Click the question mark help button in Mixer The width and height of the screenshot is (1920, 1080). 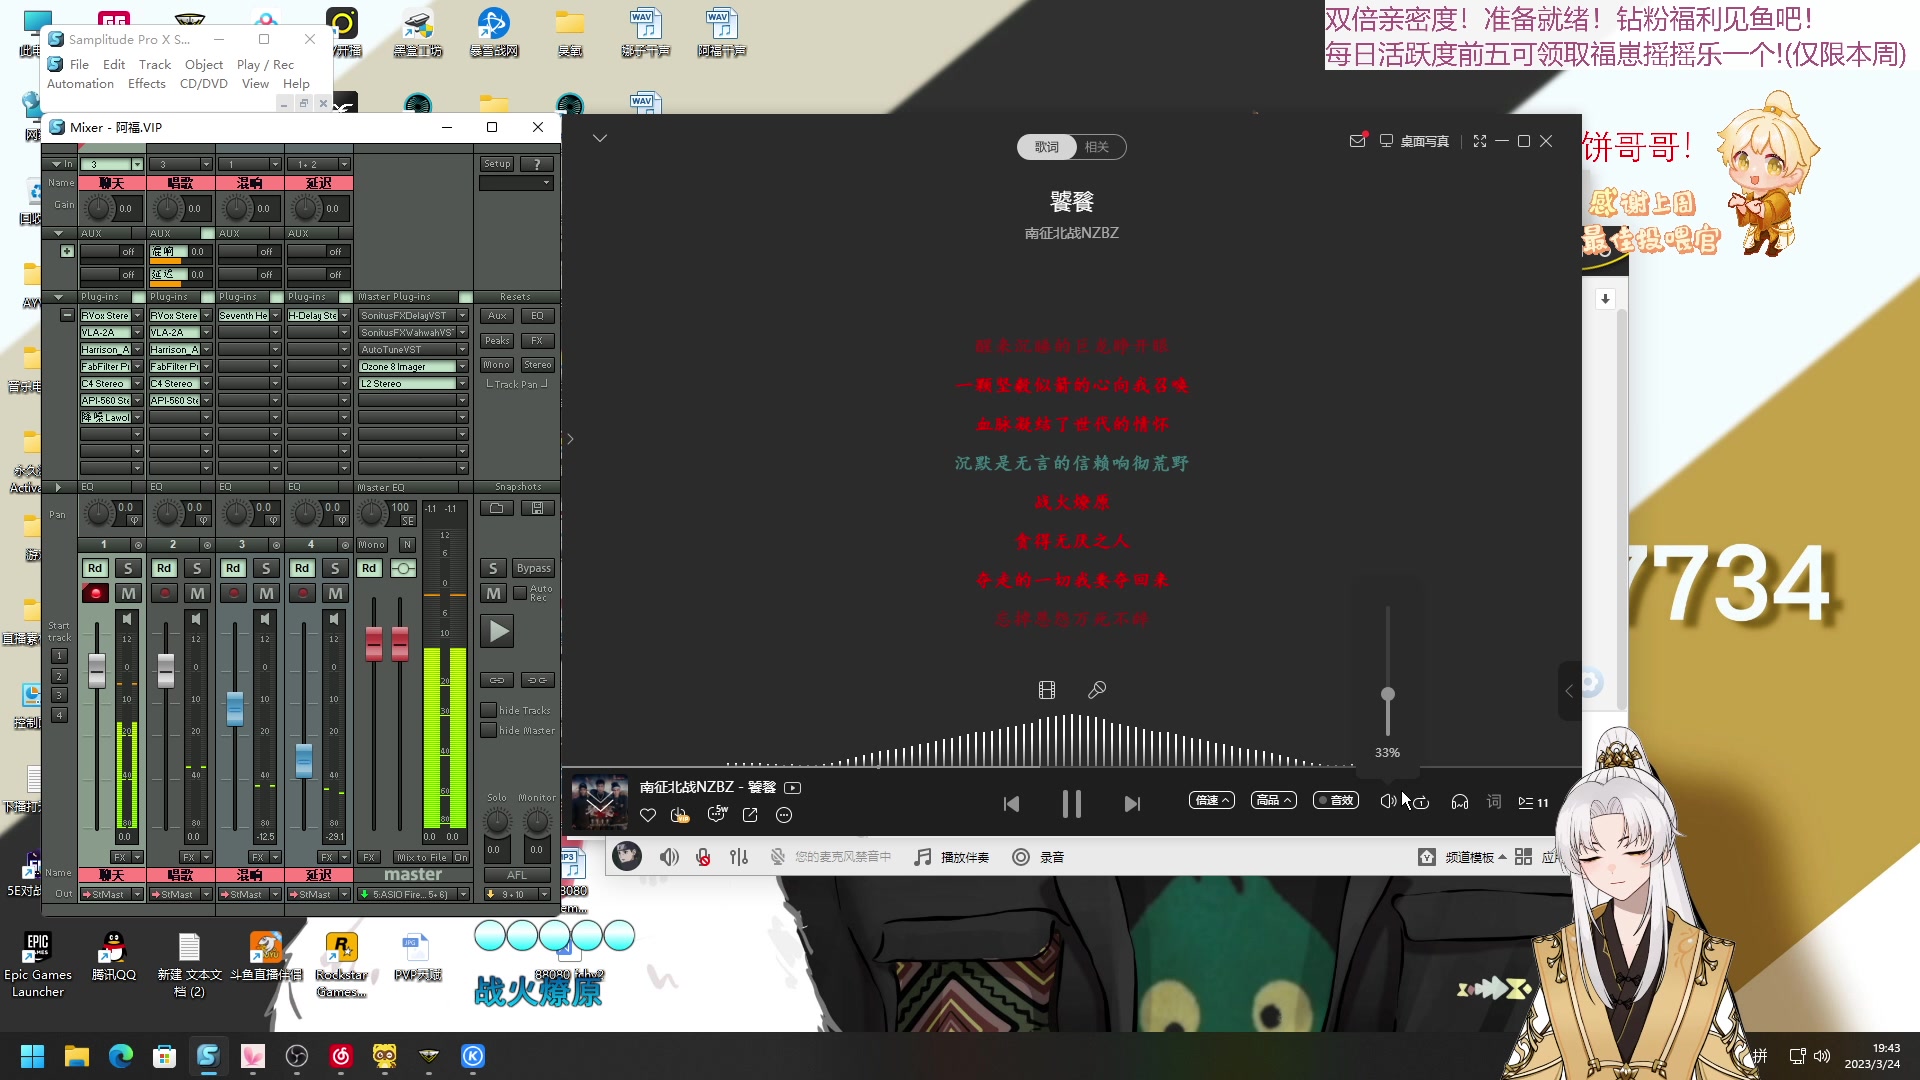click(x=537, y=164)
